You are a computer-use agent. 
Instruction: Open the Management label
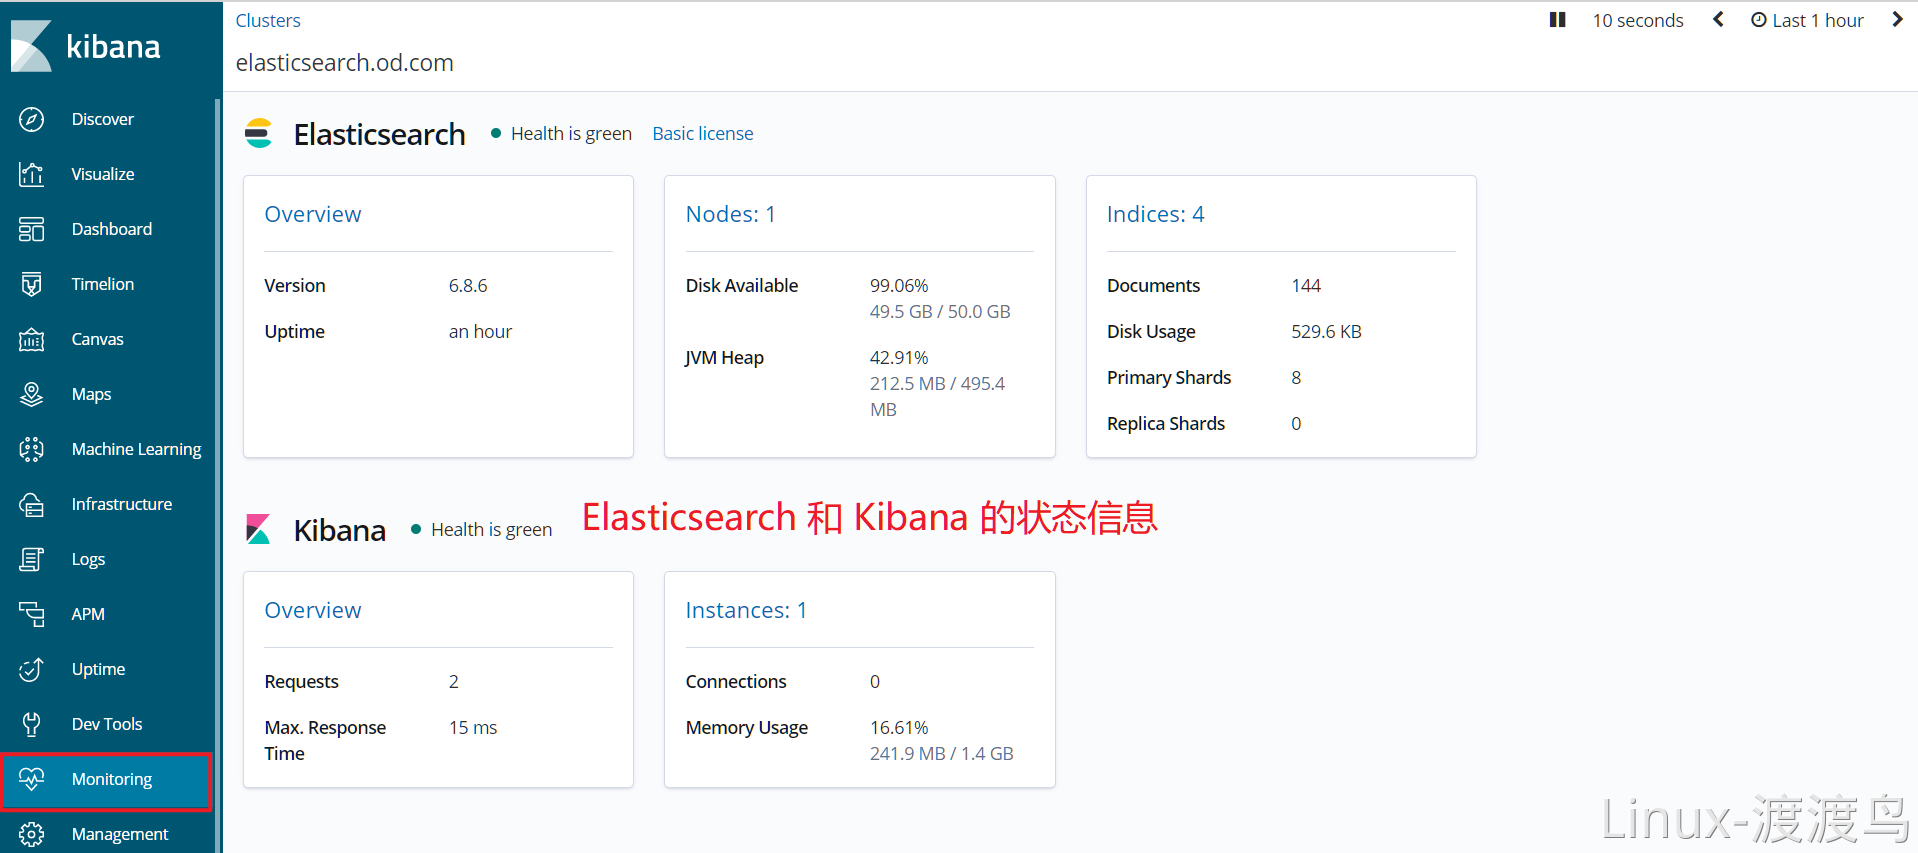tap(120, 835)
